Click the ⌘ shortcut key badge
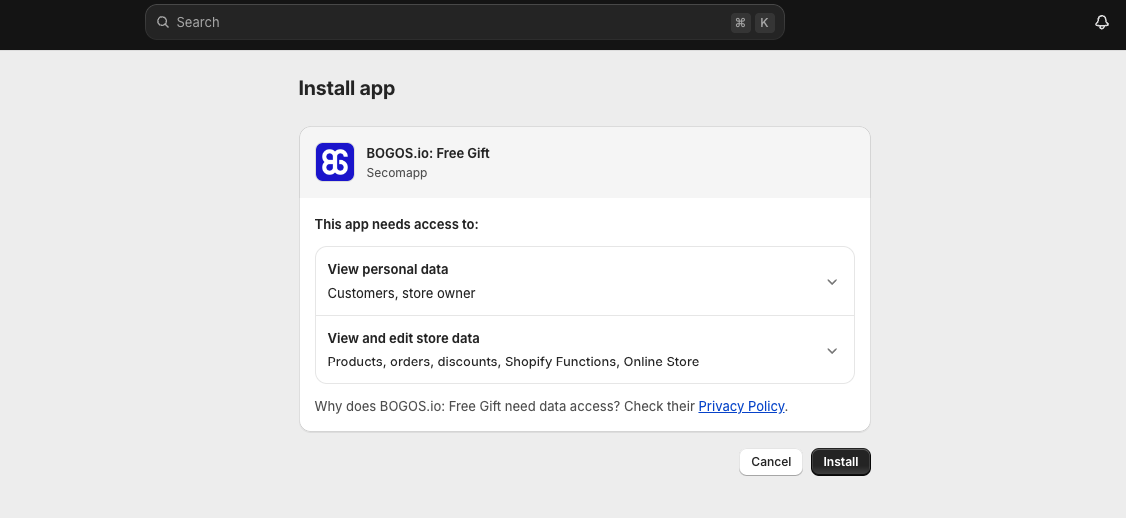The width and height of the screenshot is (1126, 518). [x=740, y=22]
